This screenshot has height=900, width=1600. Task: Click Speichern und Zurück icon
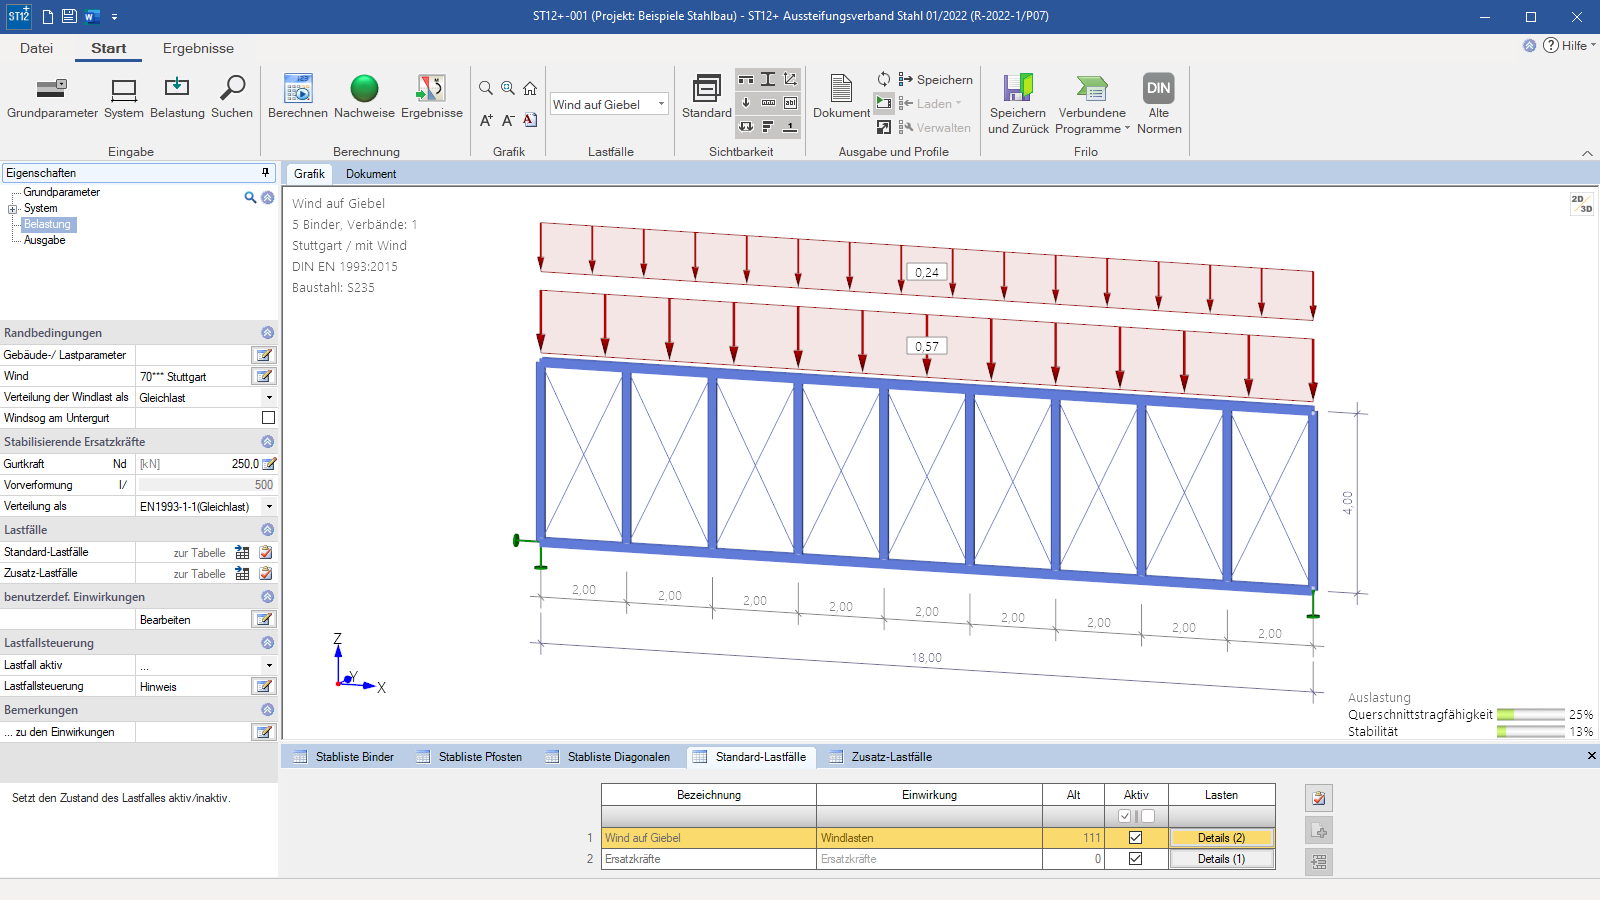1018,104
